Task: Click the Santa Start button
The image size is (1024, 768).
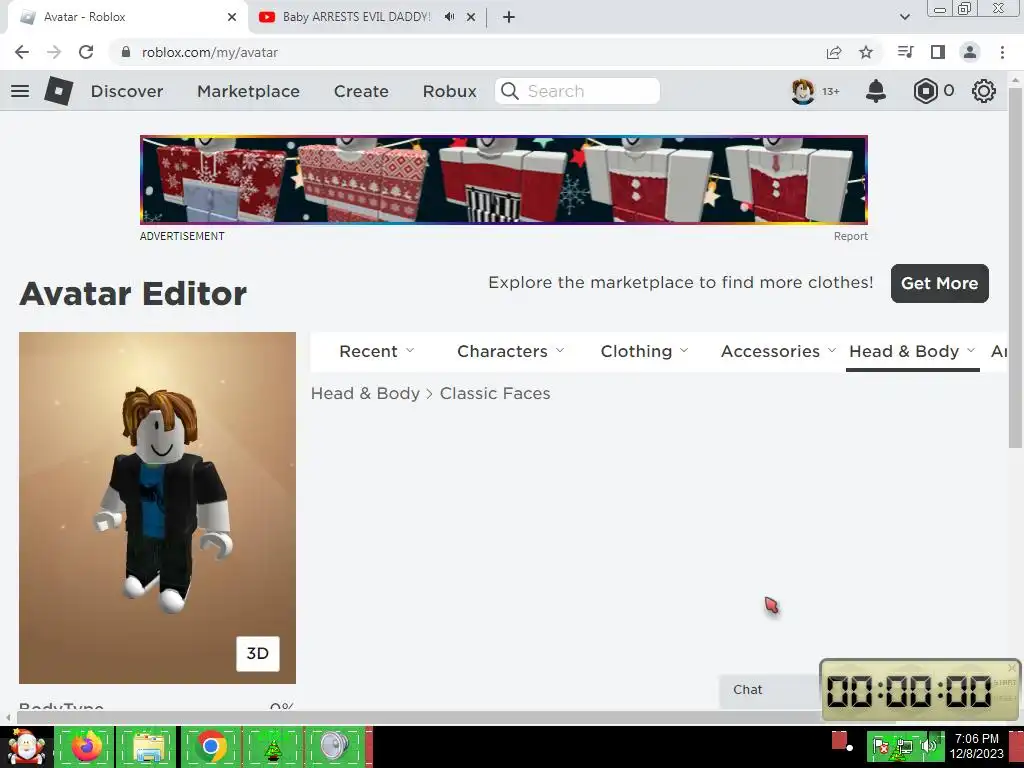Action: tap(26, 747)
